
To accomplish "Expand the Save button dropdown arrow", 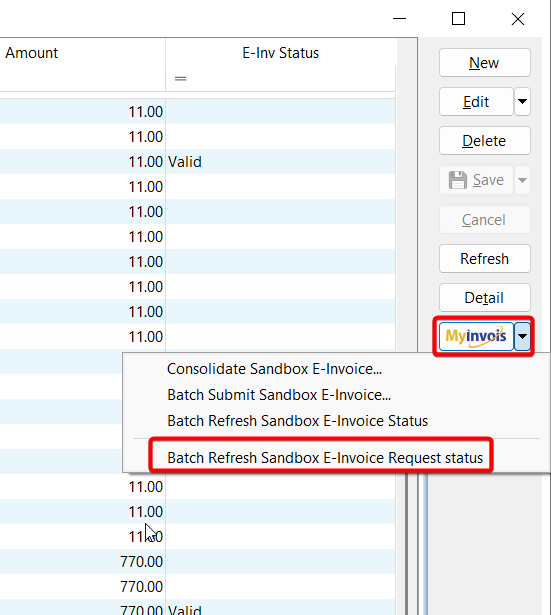I will (x=522, y=180).
